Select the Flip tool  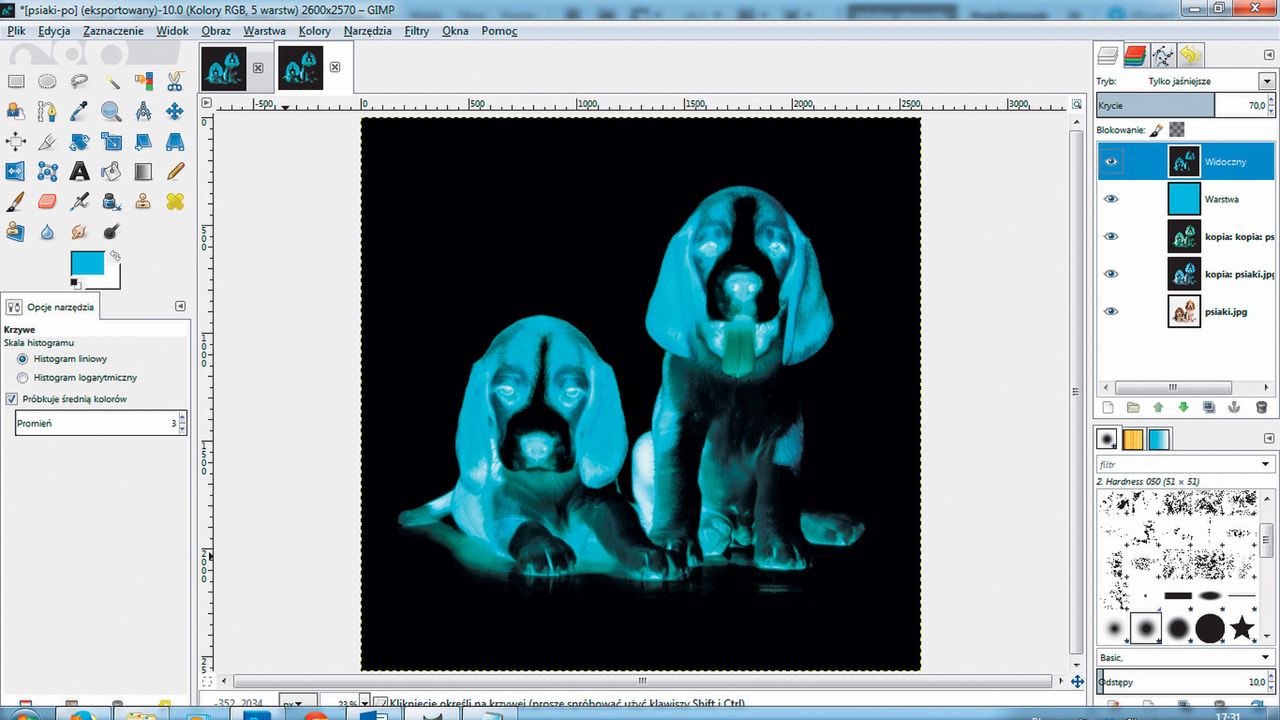[x=16, y=171]
